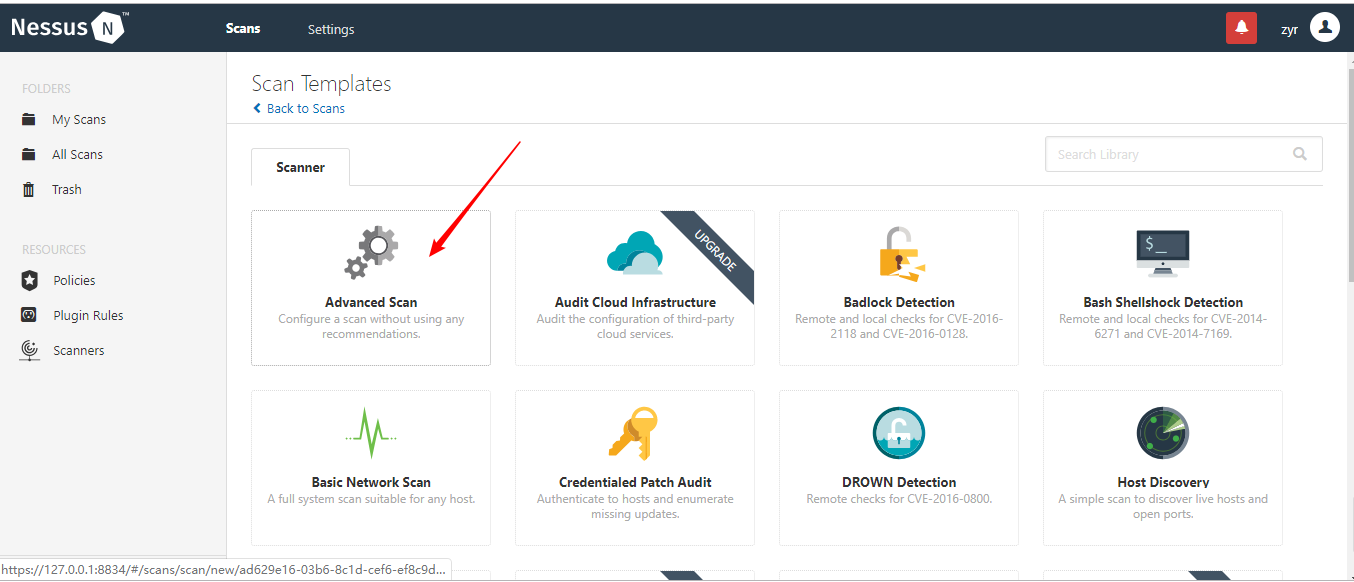Focus the Search Library field

pos(1183,154)
